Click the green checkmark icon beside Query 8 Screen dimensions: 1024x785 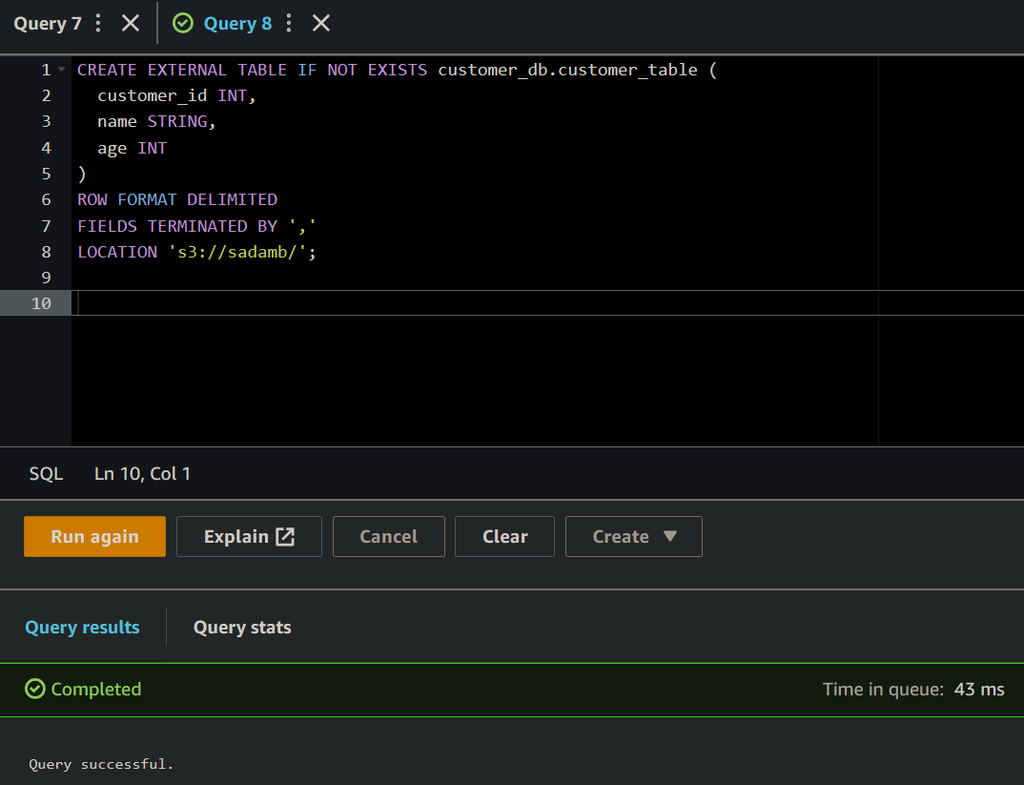pyautogui.click(x=183, y=23)
